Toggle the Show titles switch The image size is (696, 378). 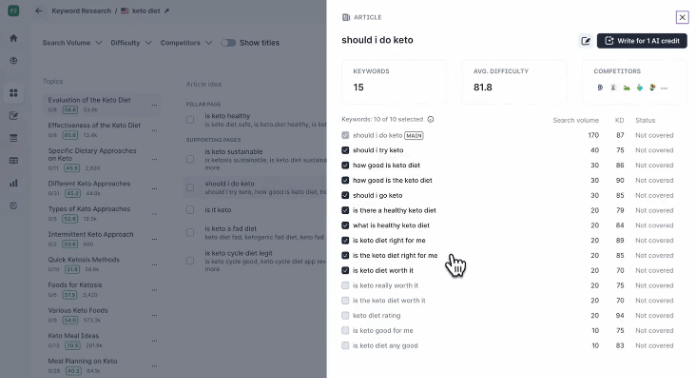(x=228, y=43)
